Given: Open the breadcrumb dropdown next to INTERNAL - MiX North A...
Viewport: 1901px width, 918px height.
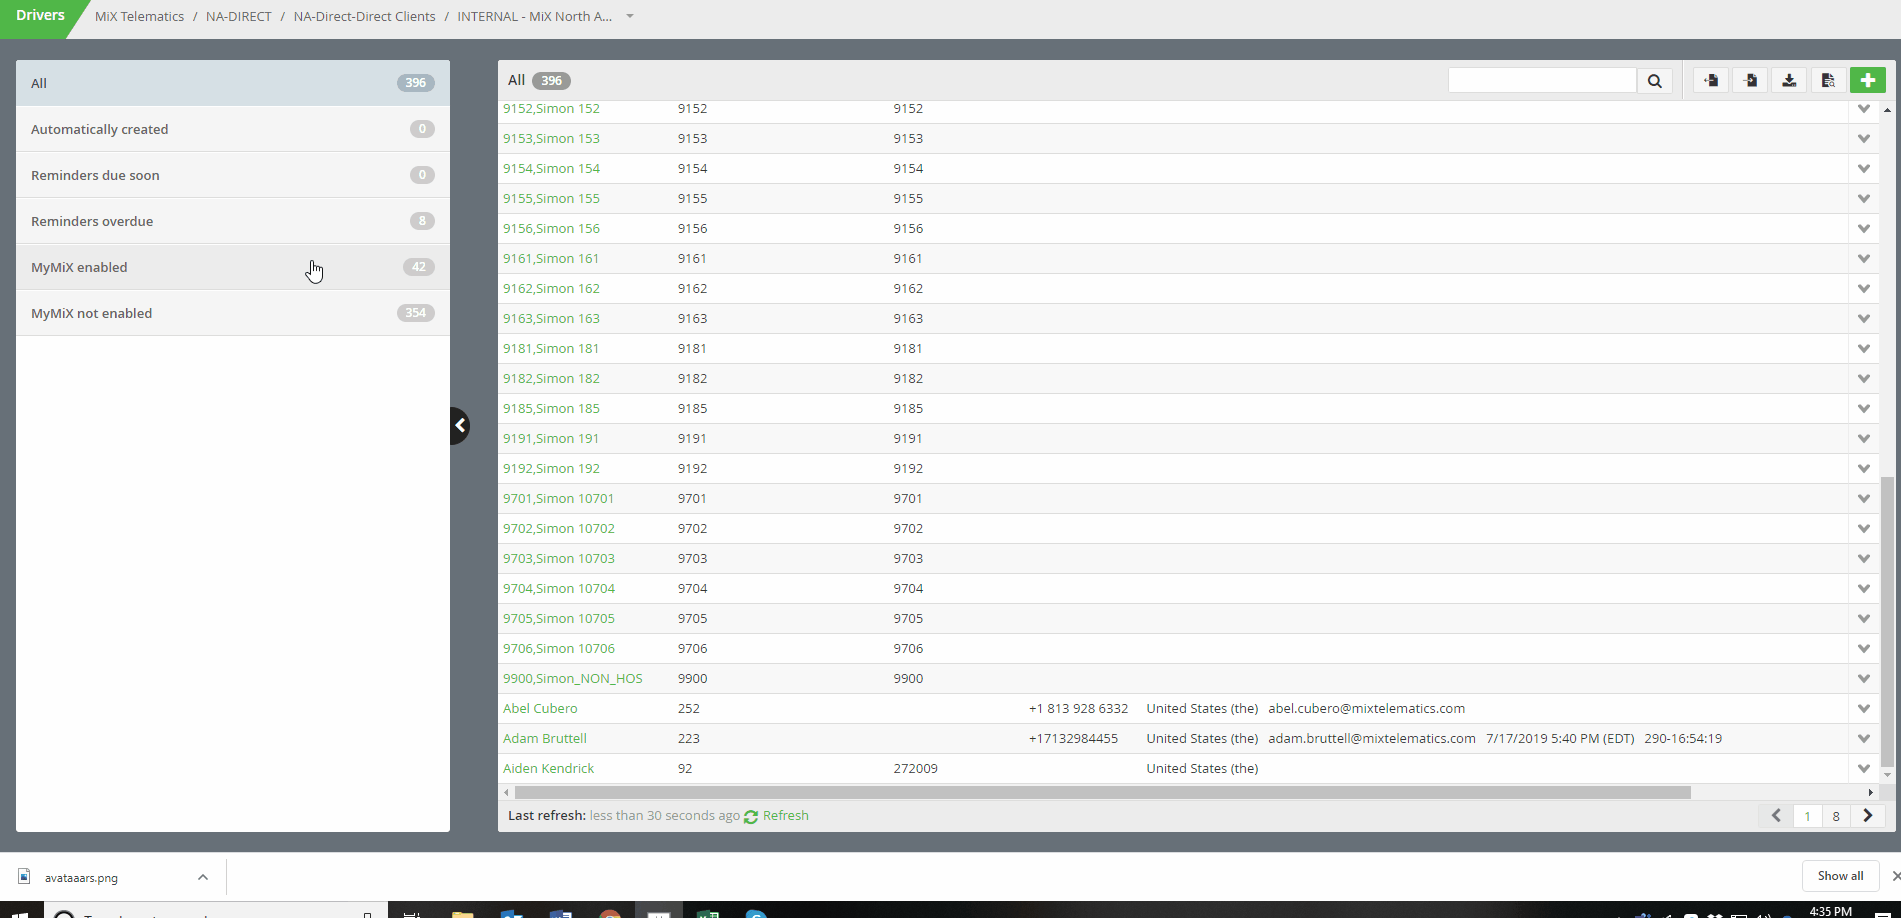Looking at the screenshot, I should (x=629, y=16).
